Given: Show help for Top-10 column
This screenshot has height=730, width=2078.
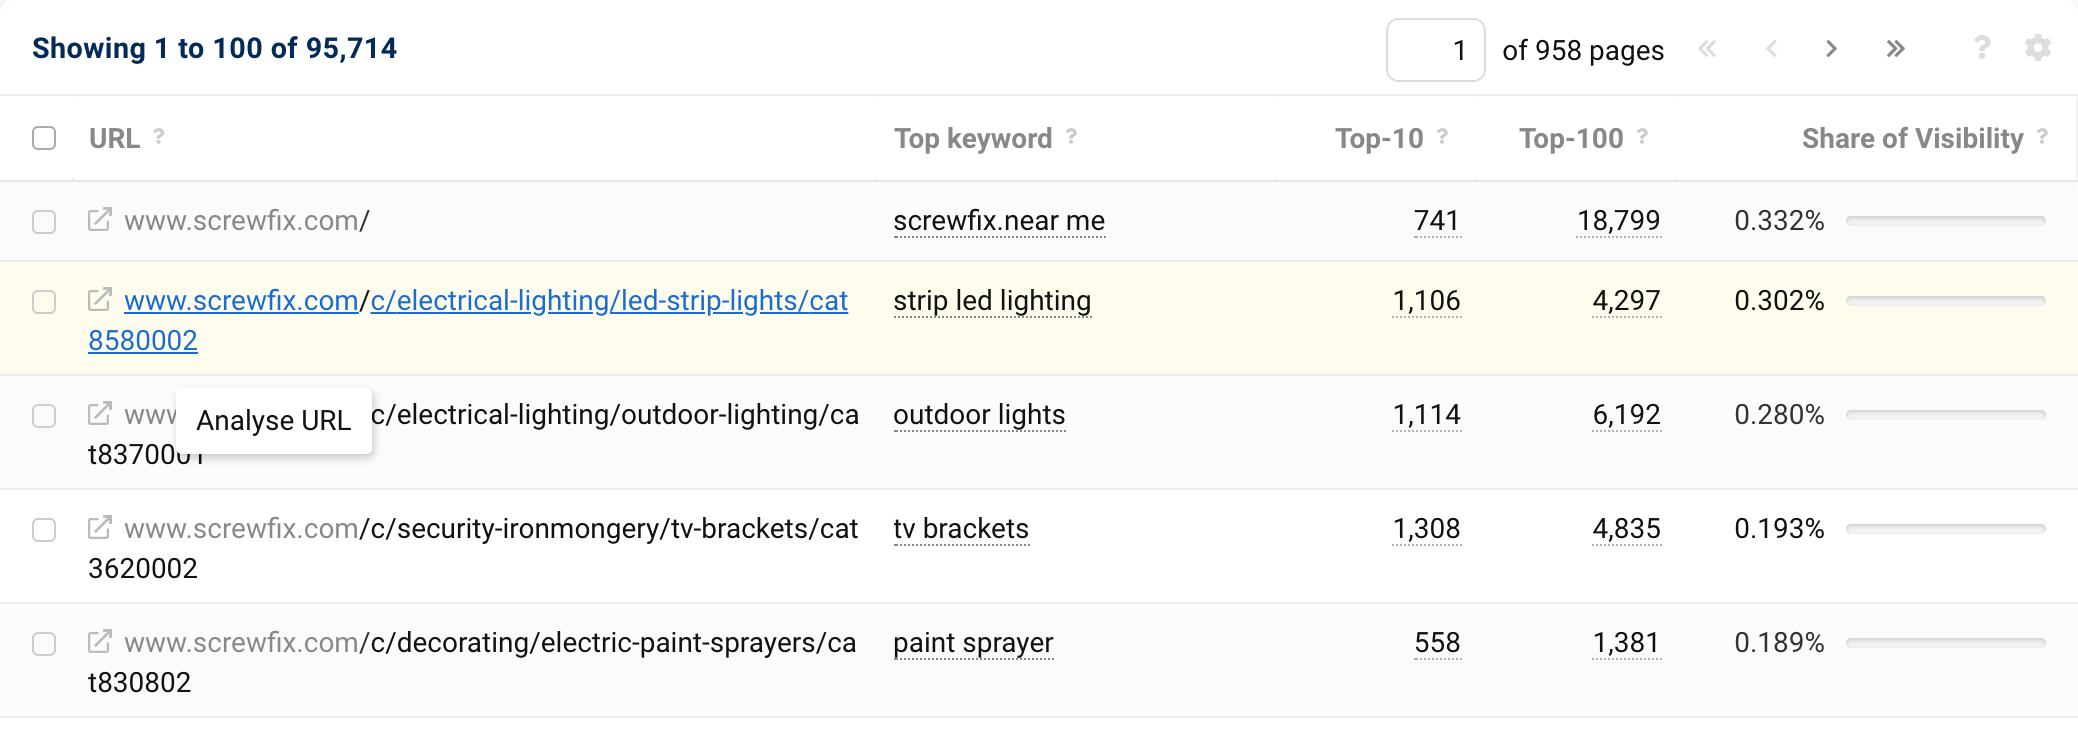Looking at the screenshot, I should point(1442,136).
